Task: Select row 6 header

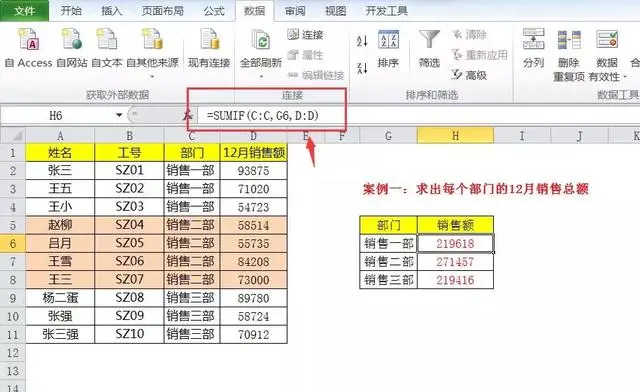Action: coord(13,243)
